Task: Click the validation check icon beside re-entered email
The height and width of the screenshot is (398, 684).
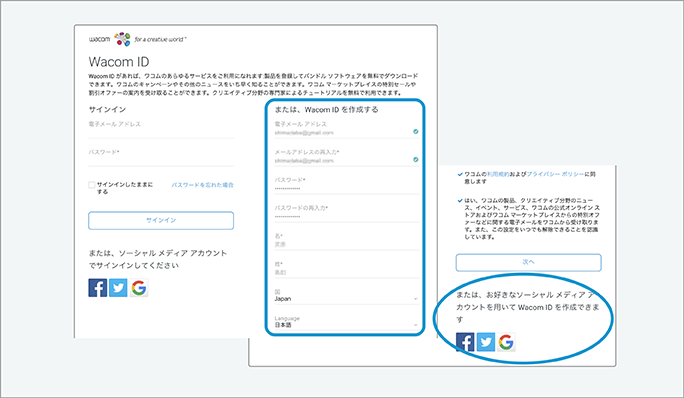Action: [x=416, y=160]
